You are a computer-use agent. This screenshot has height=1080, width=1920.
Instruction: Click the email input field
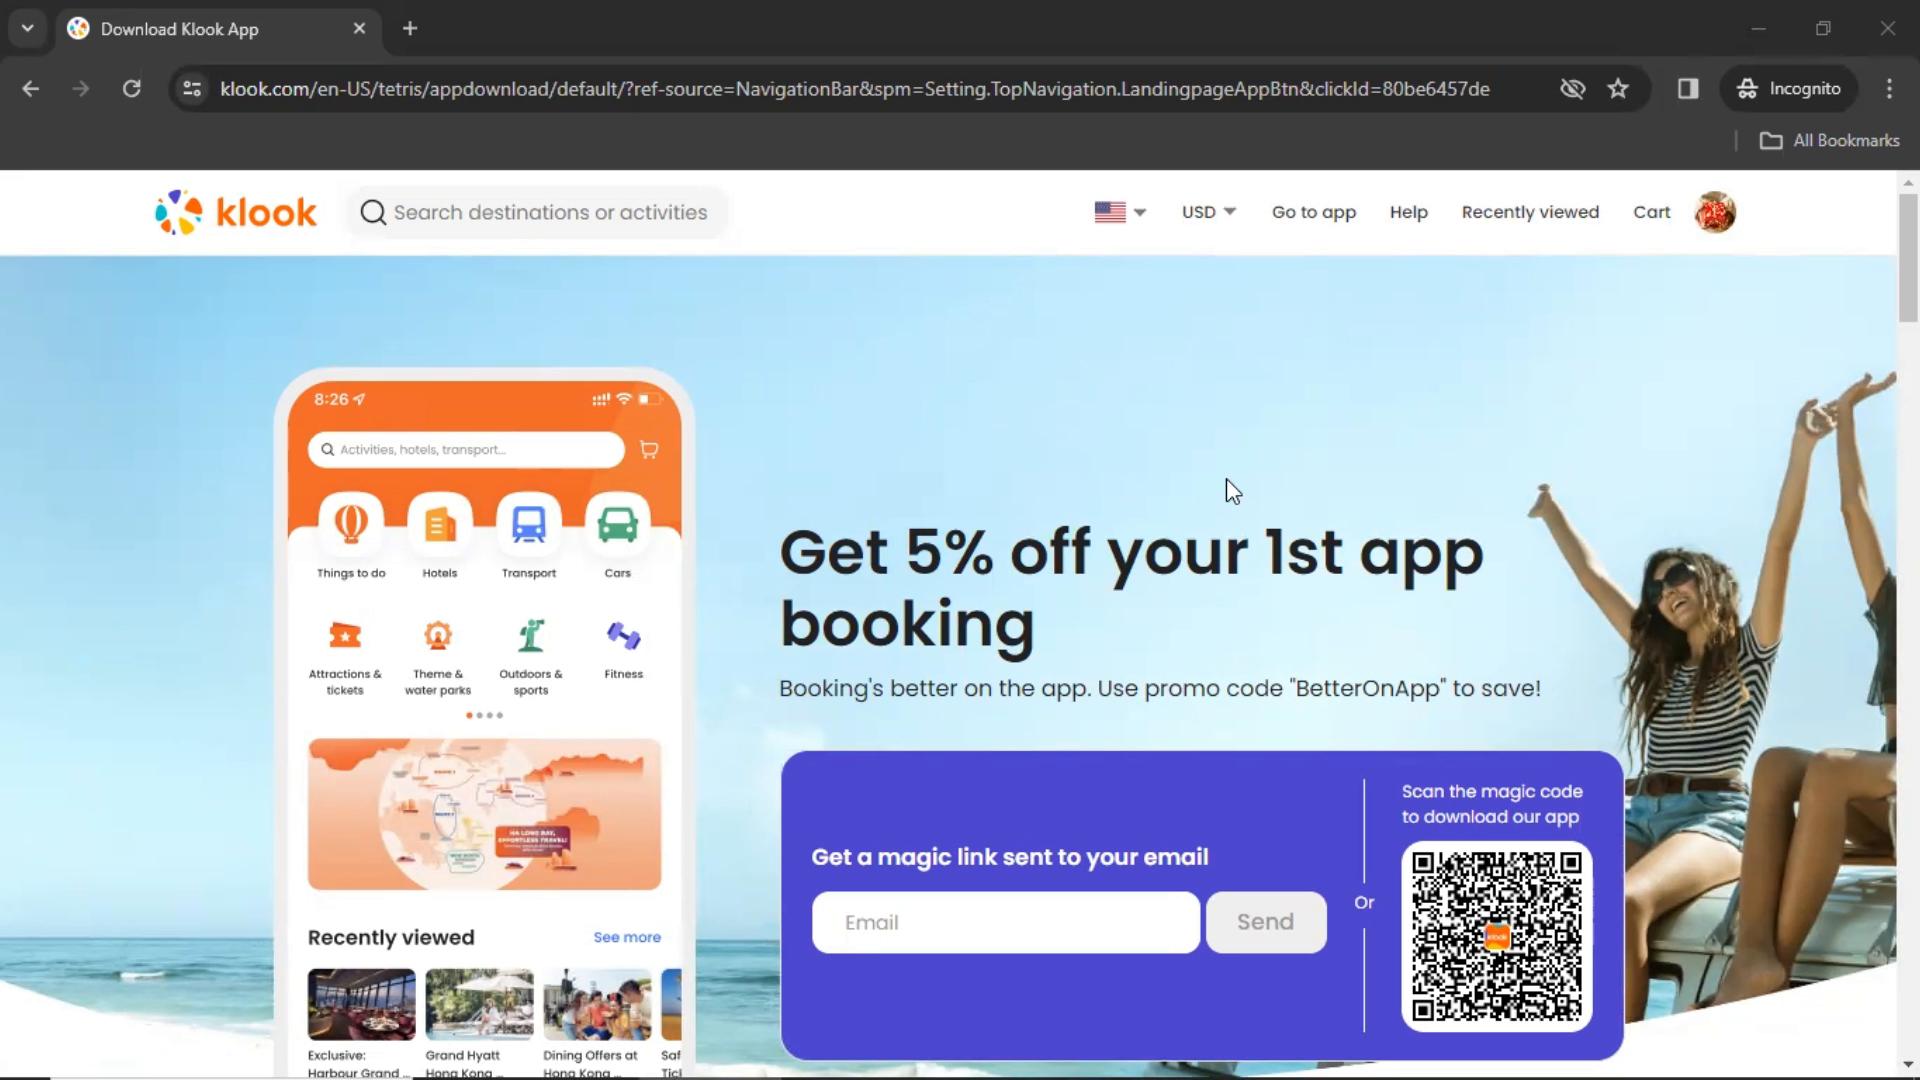tap(1006, 922)
